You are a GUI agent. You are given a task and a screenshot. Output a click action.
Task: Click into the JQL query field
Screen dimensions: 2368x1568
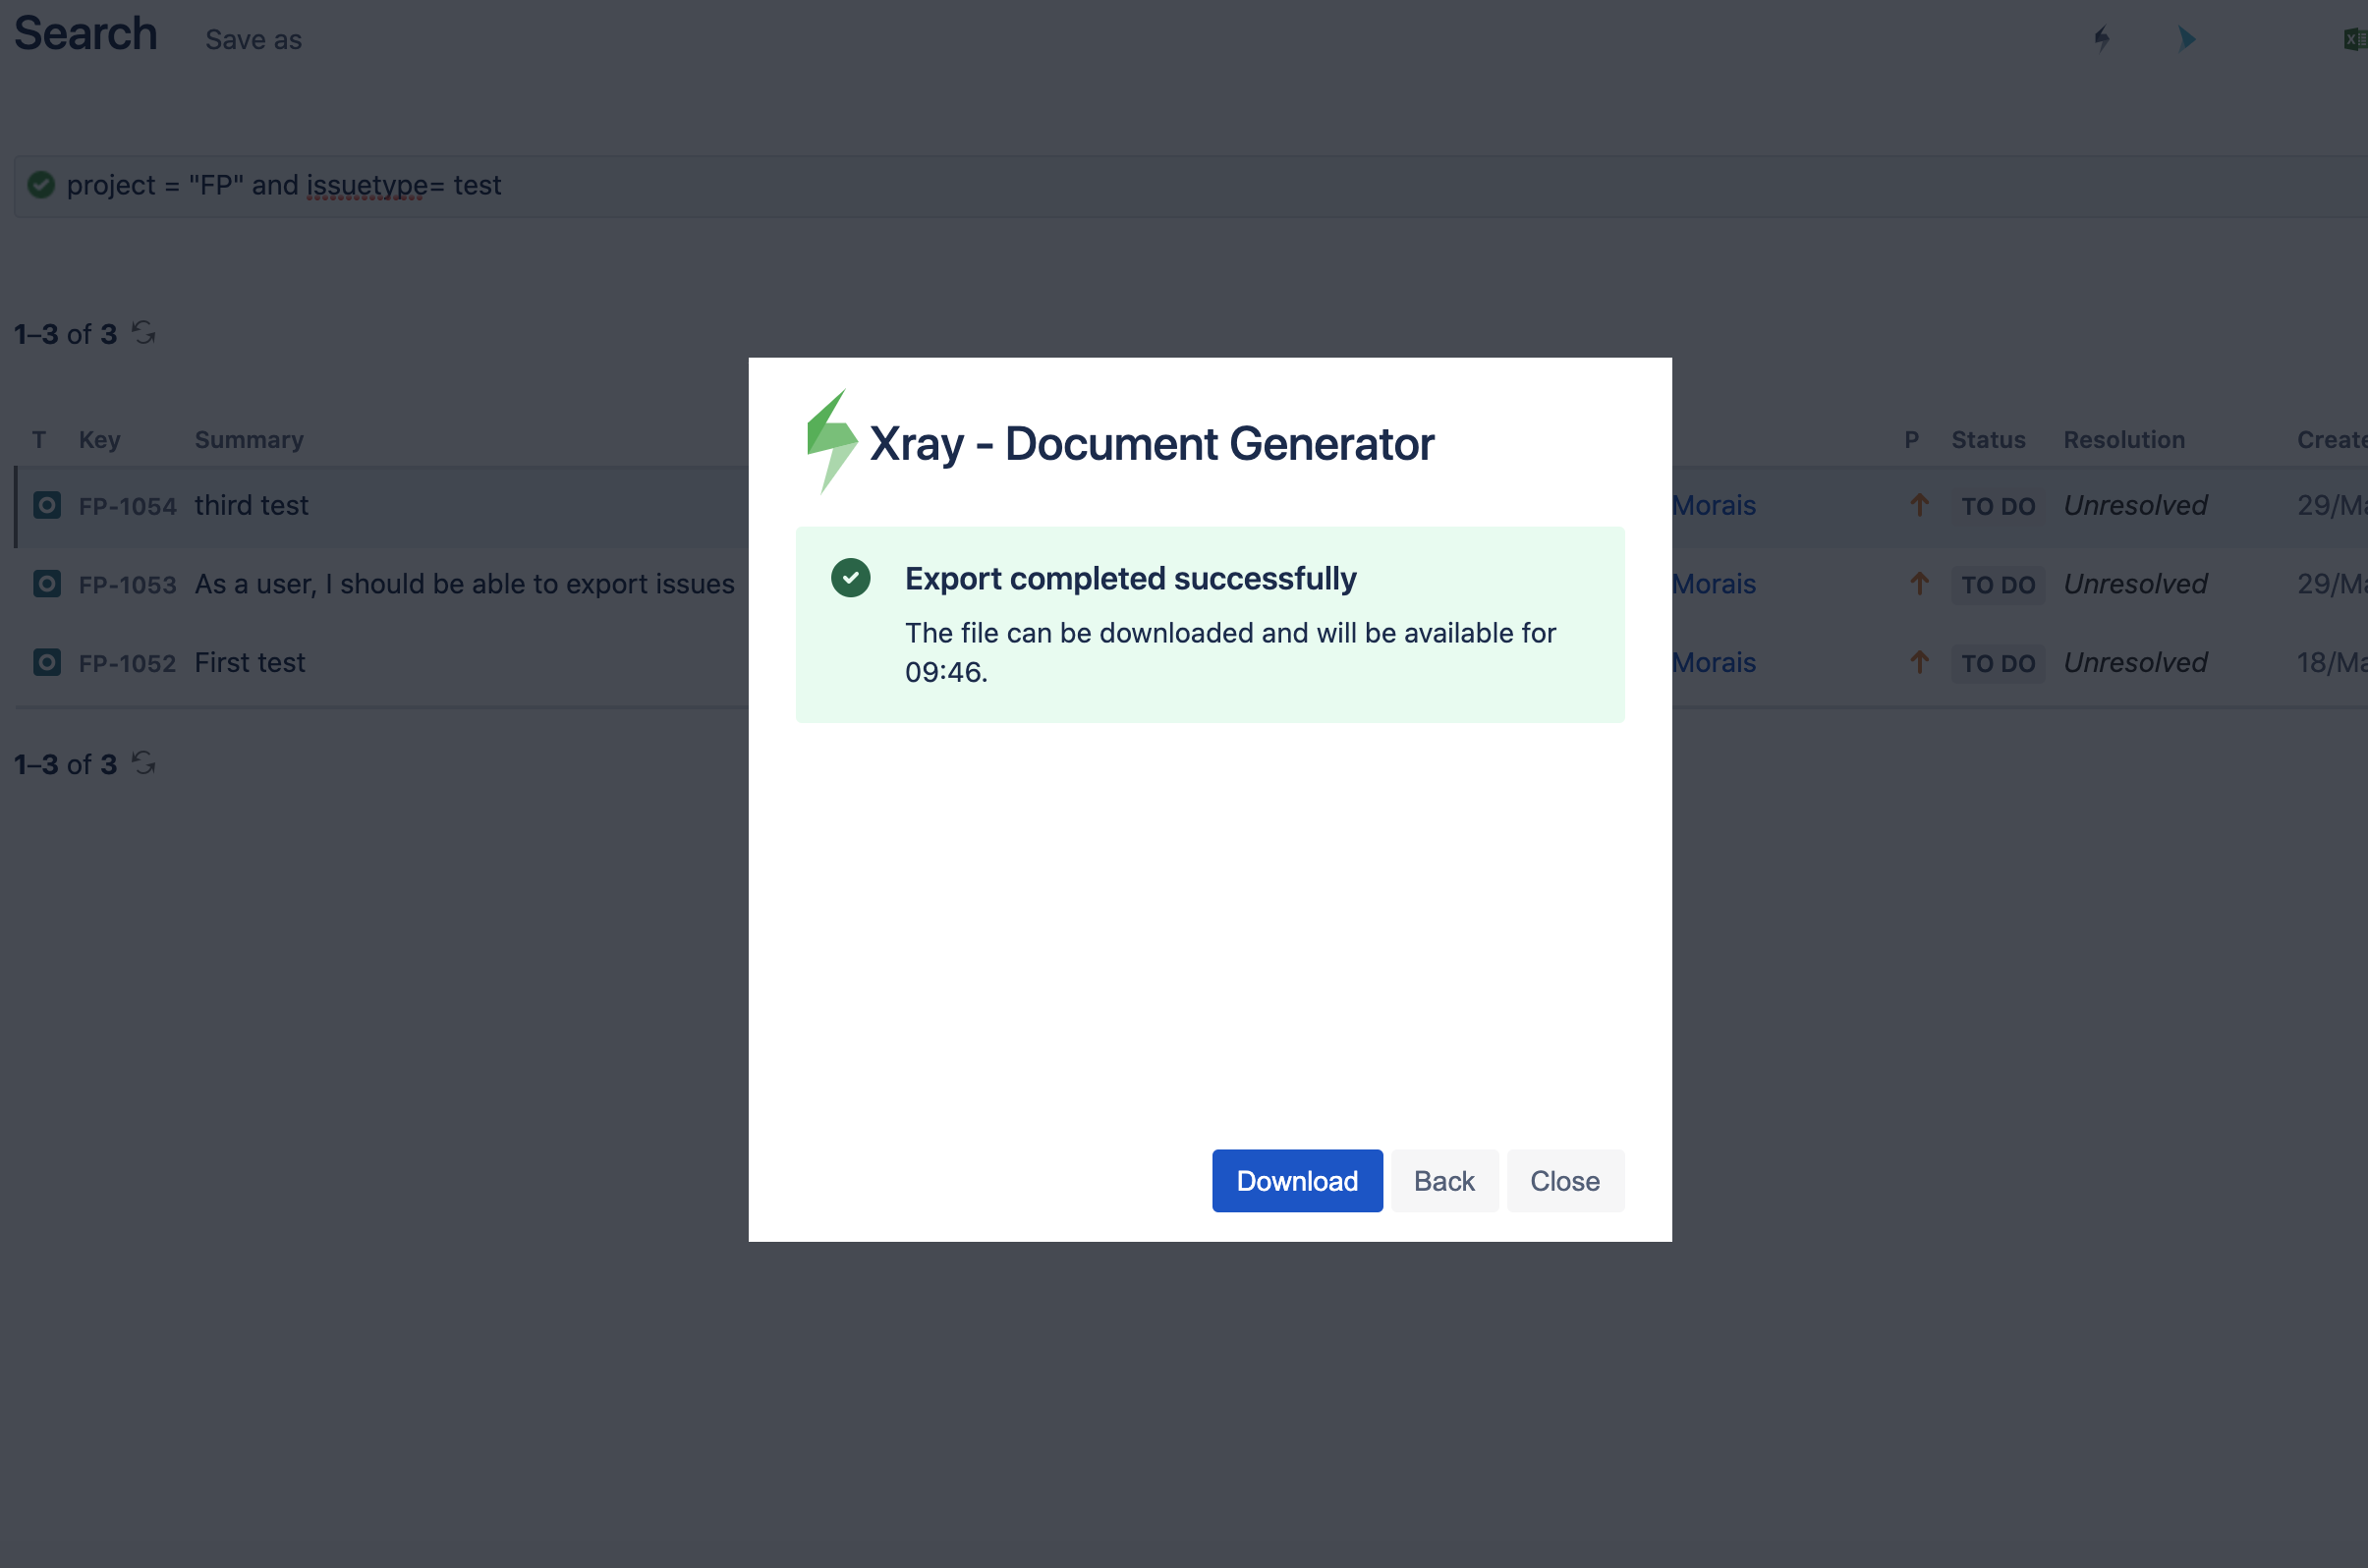[x=1190, y=186]
